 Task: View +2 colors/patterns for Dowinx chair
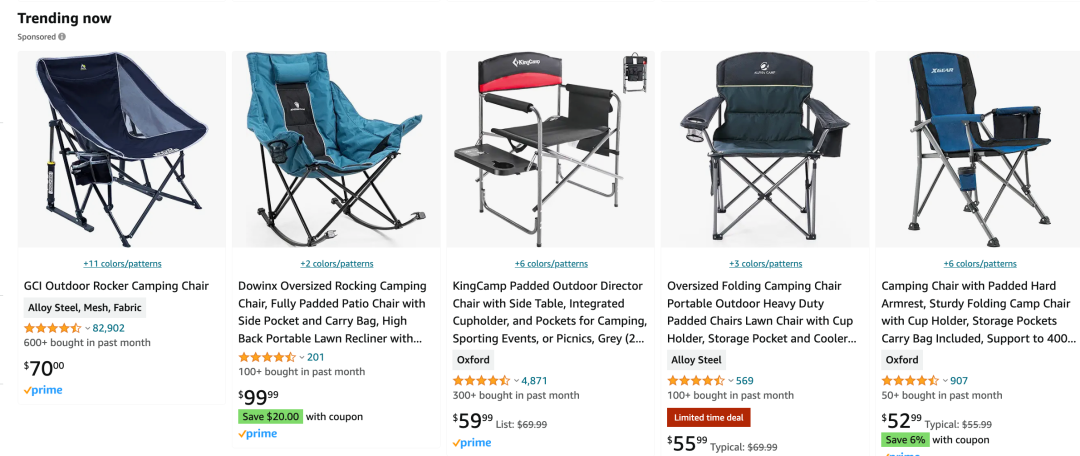tap(336, 264)
